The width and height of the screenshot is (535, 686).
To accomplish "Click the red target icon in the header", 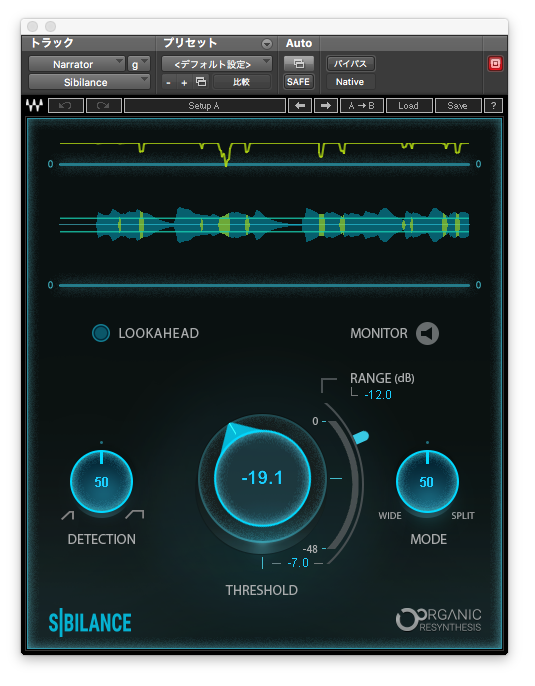I will (495, 63).
